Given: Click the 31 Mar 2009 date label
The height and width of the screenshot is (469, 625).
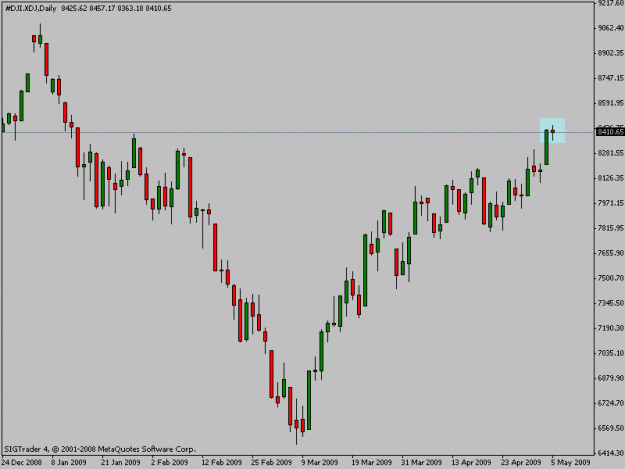Looking at the screenshot, I should [422, 463].
